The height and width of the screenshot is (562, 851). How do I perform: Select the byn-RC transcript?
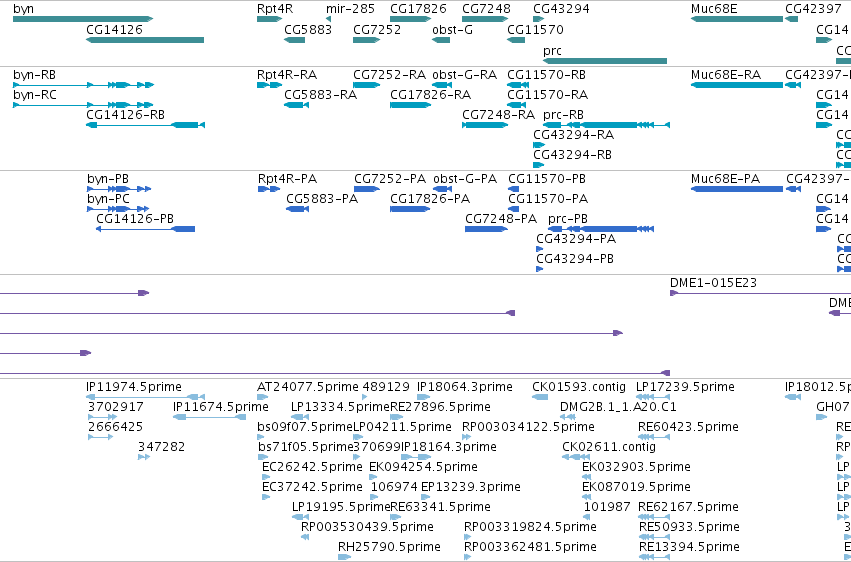pos(84,105)
